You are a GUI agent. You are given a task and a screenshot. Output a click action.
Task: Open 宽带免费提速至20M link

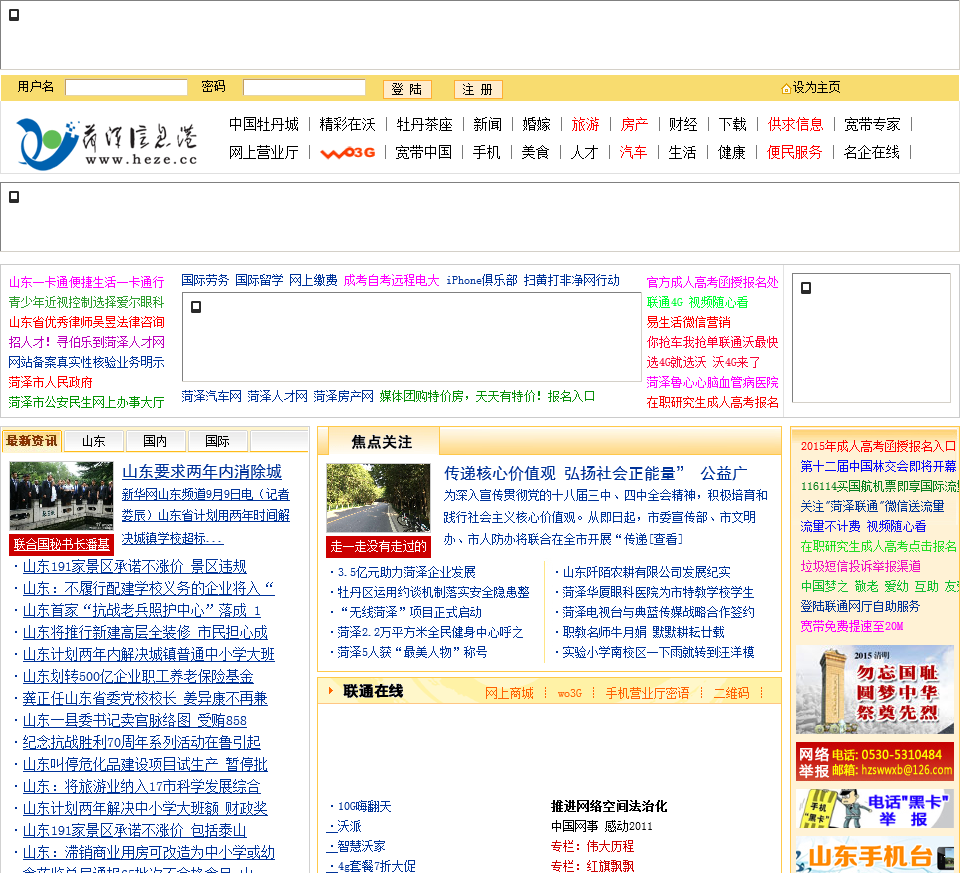tap(852, 626)
